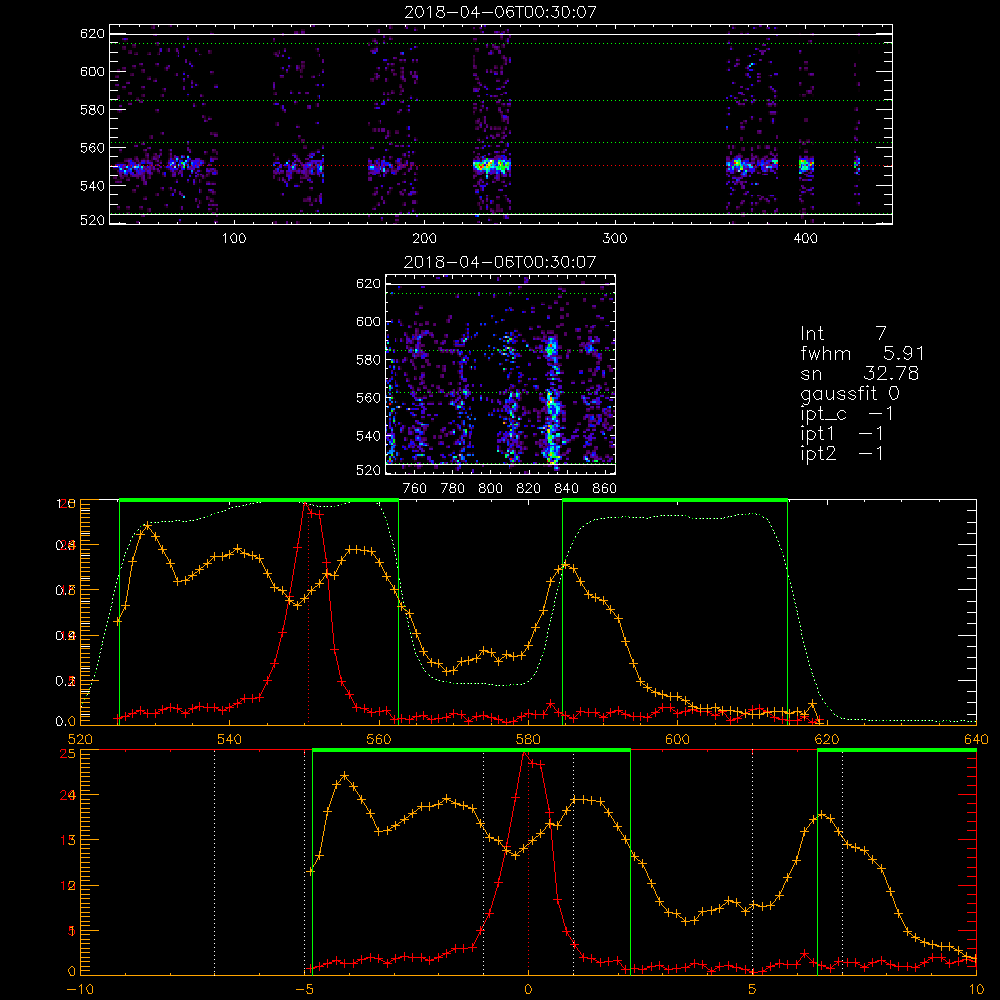Click the bright vertical streak near 832 in middle image
The image size is (1000, 1000).
[x=552, y=402]
